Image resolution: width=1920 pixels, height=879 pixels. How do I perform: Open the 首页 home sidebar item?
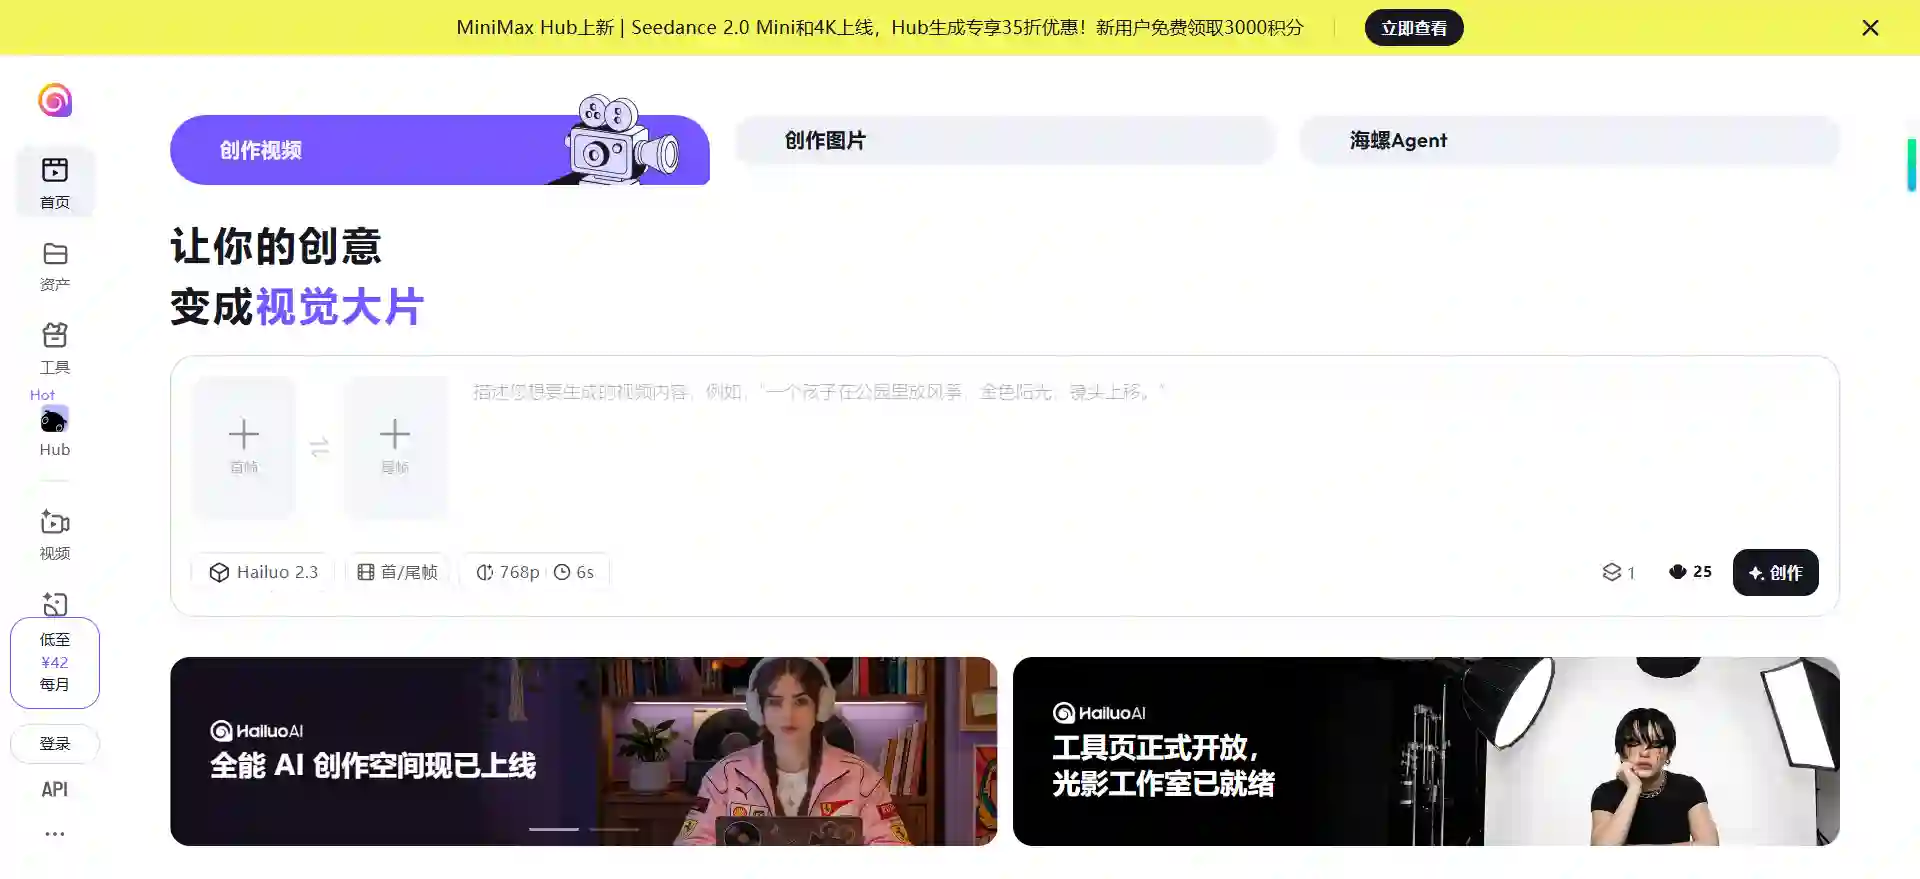pos(55,182)
